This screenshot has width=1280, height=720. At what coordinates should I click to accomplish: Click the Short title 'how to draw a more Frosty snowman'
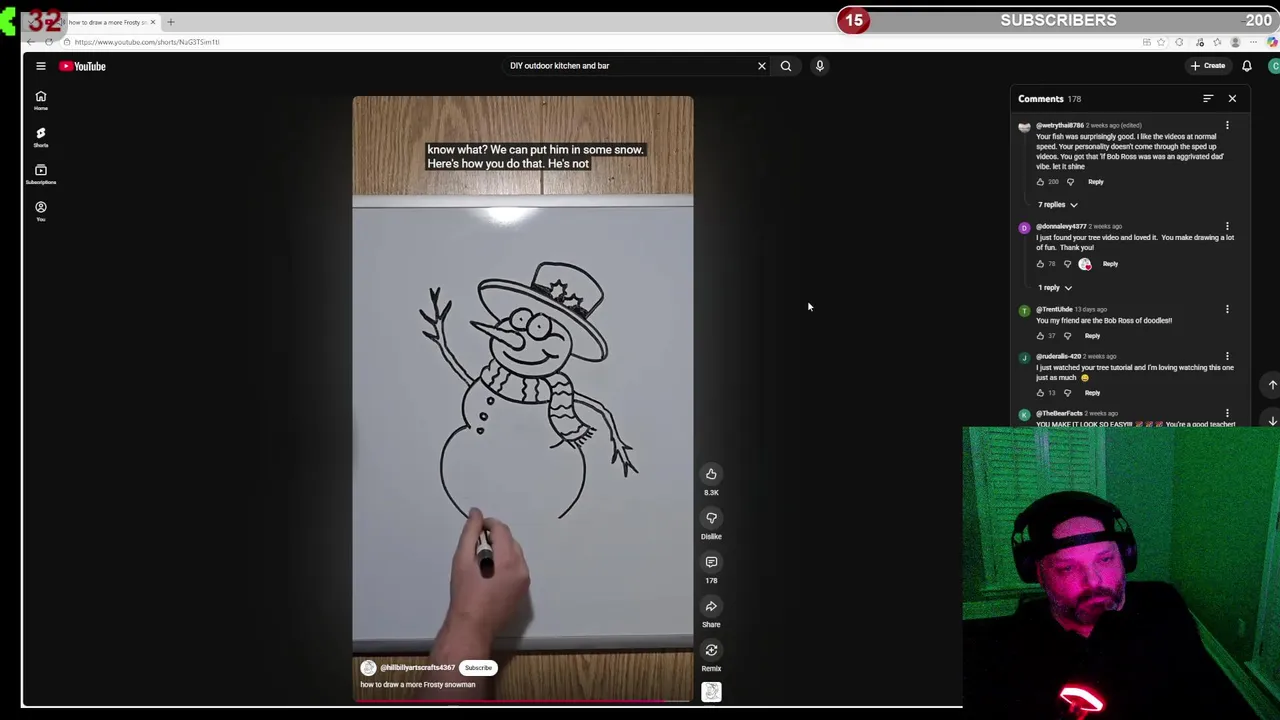[418, 685]
